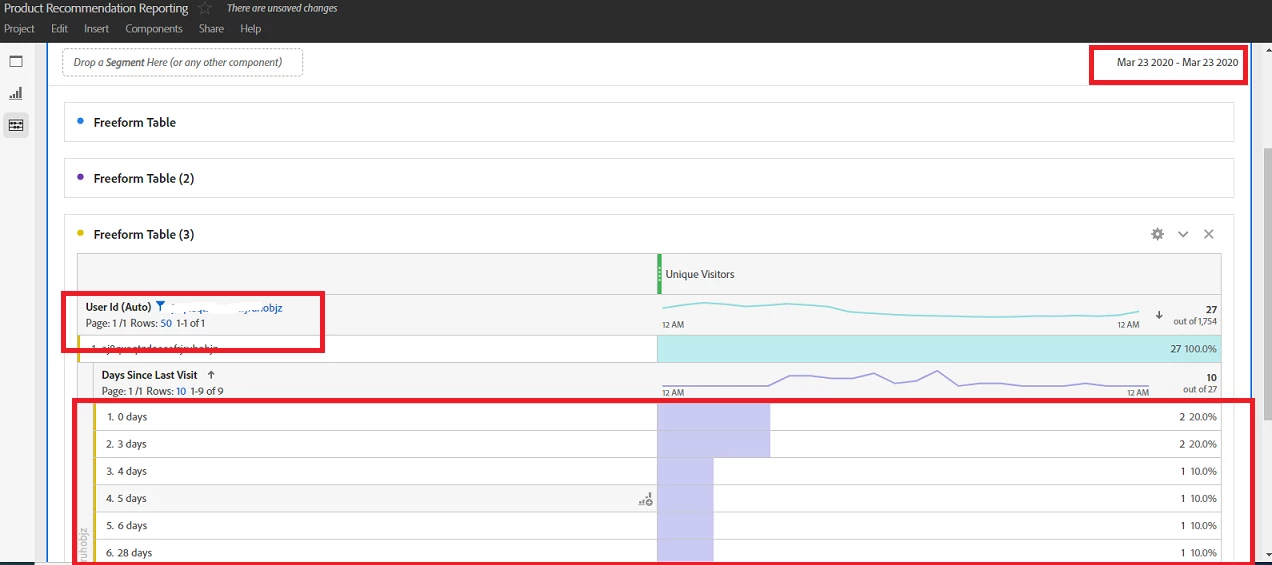This screenshot has width=1272, height=565.
Task: Click the Drop a Segment Here zone
Action: 182,62
